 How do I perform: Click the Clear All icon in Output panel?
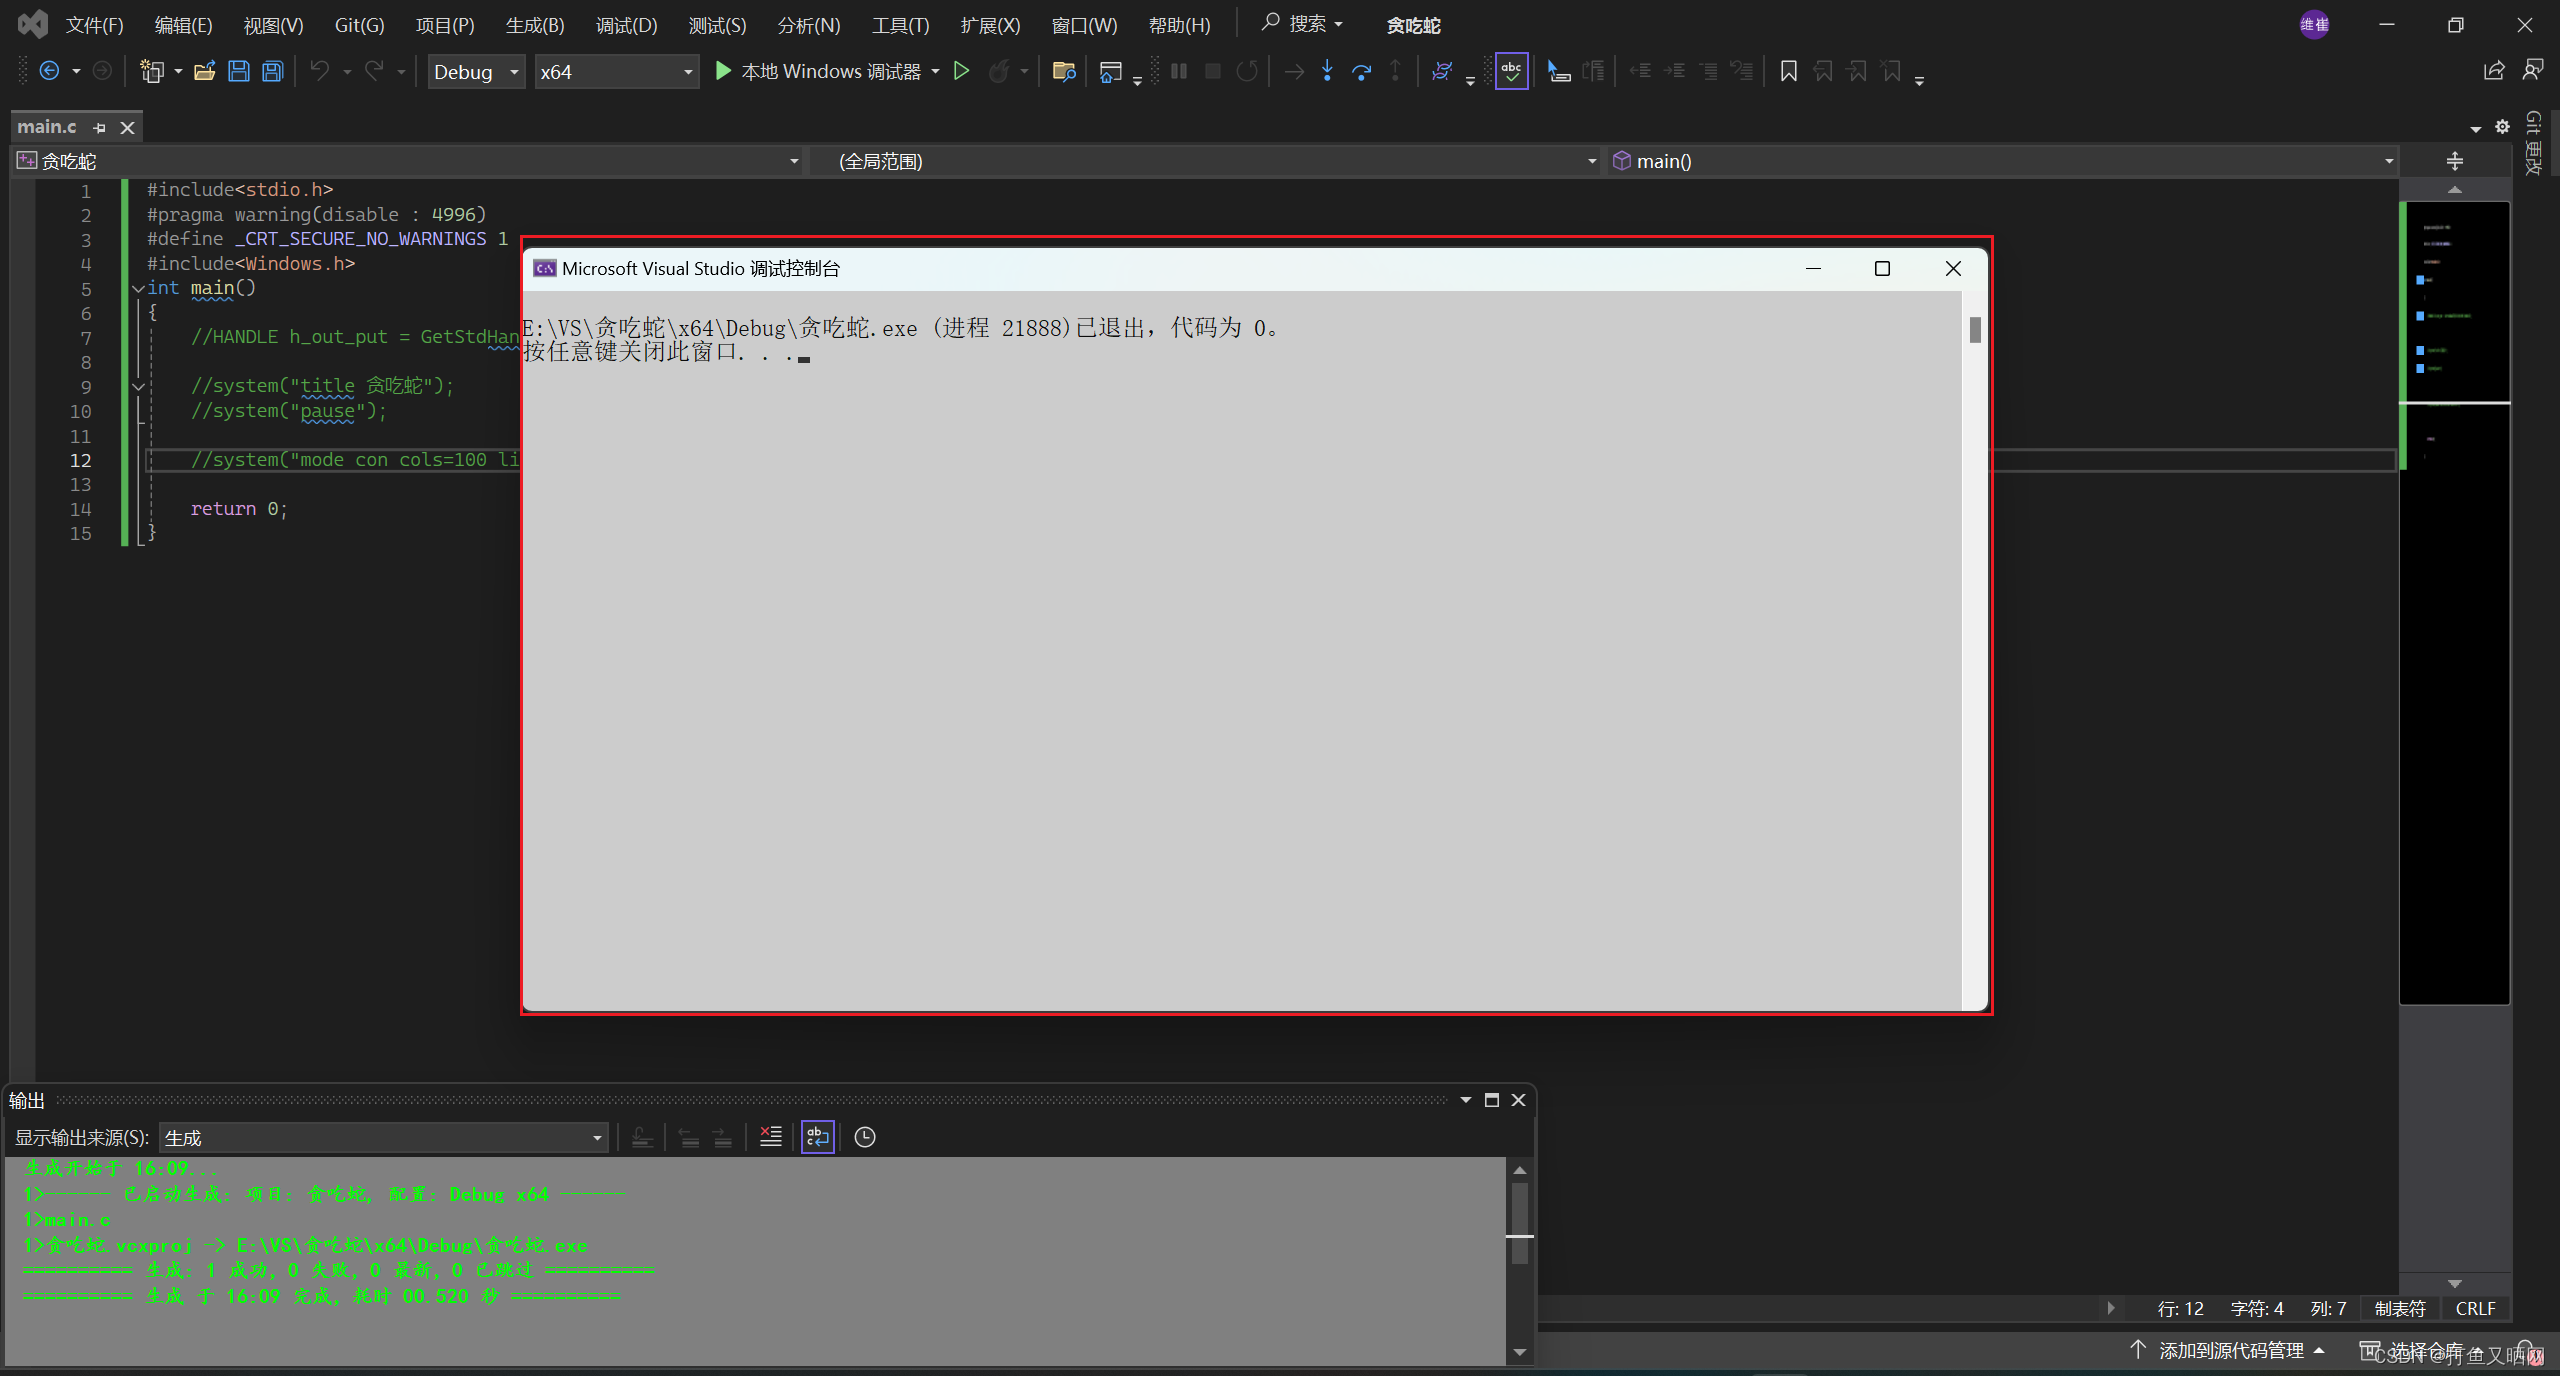(770, 1137)
